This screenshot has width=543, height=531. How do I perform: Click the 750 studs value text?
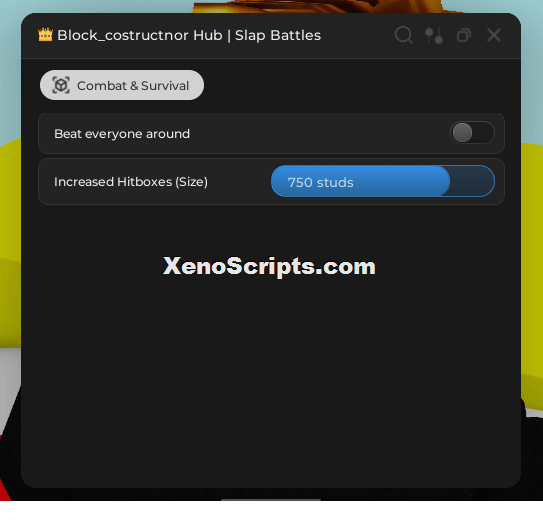click(x=320, y=183)
